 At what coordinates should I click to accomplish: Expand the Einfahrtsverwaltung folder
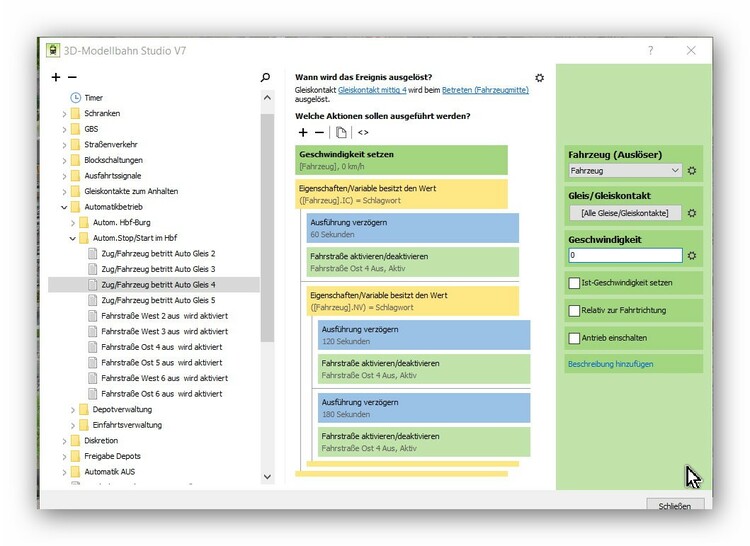click(x=73, y=426)
